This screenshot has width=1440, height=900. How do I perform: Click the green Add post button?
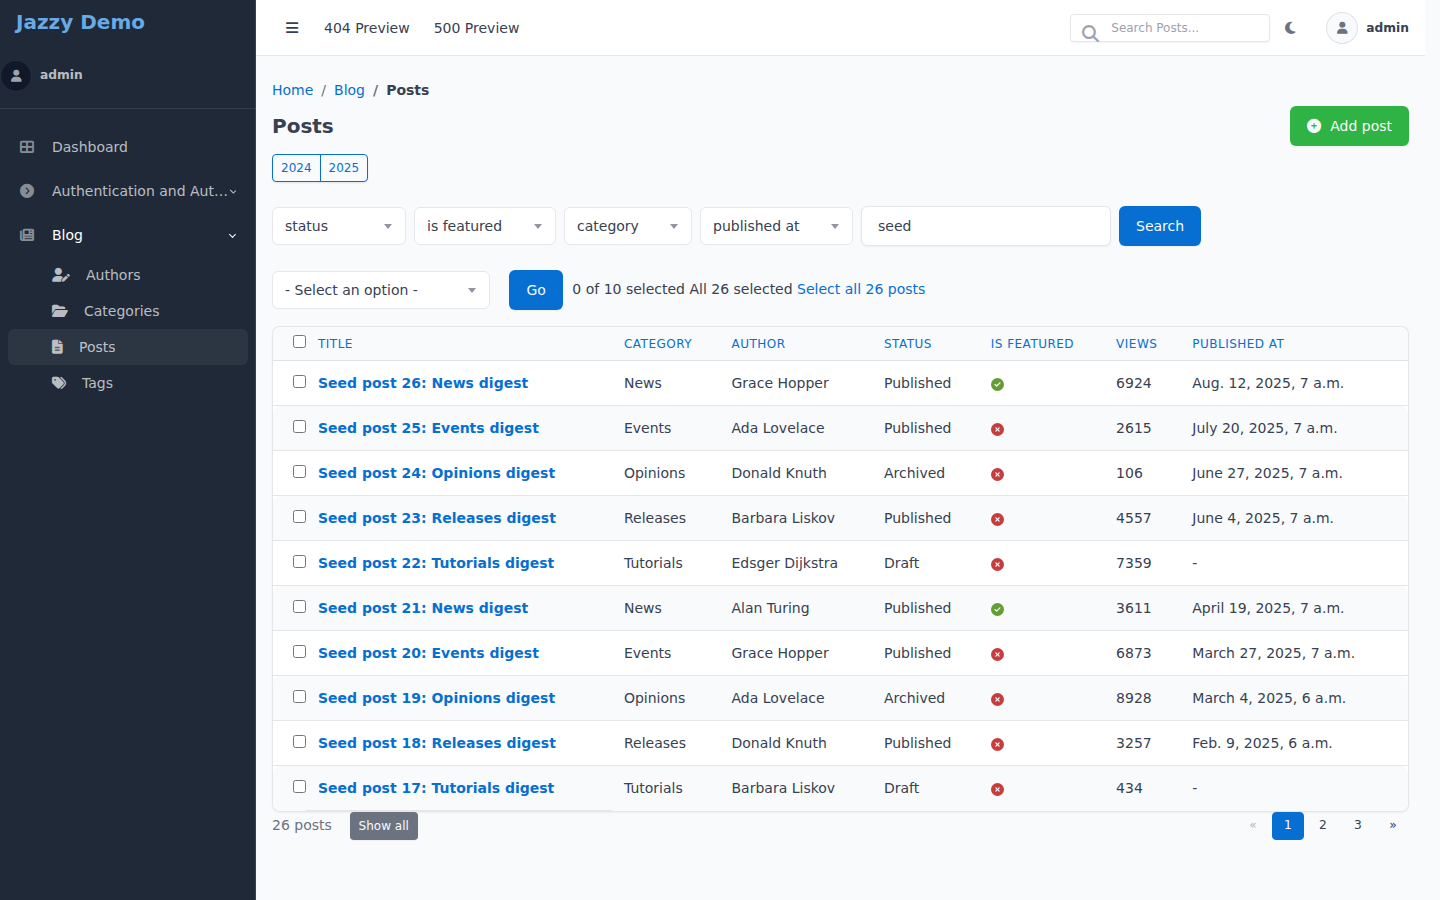1349,126
